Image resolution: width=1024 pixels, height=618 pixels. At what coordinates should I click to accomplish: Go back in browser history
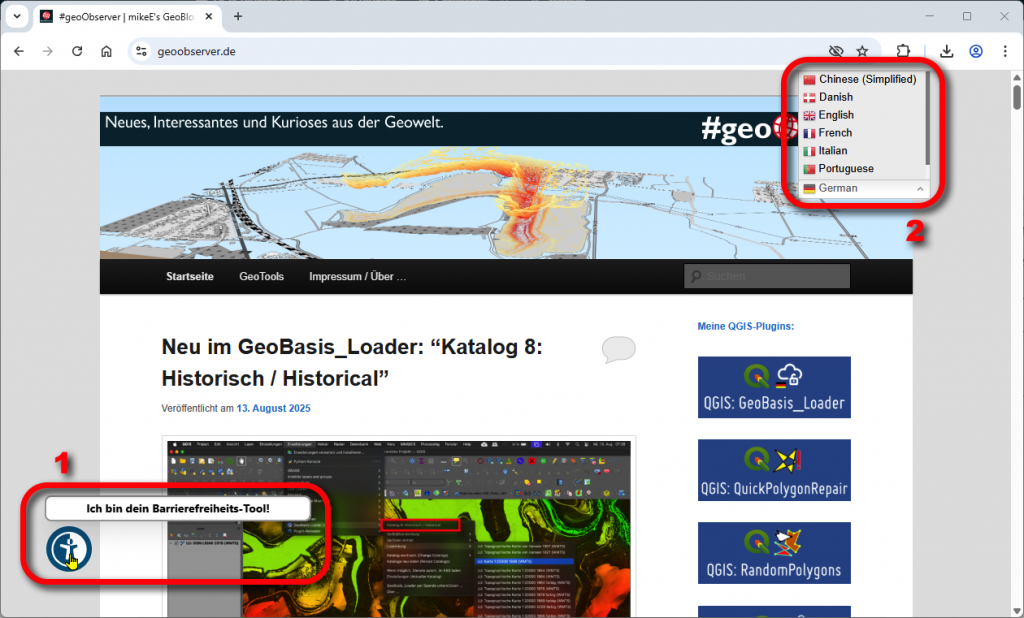point(19,51)
